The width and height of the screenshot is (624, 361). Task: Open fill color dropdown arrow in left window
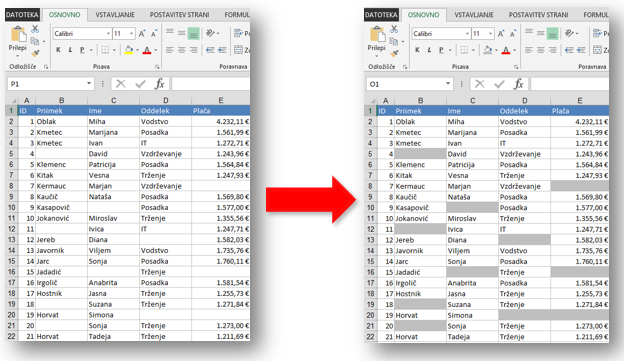point(137,51)
